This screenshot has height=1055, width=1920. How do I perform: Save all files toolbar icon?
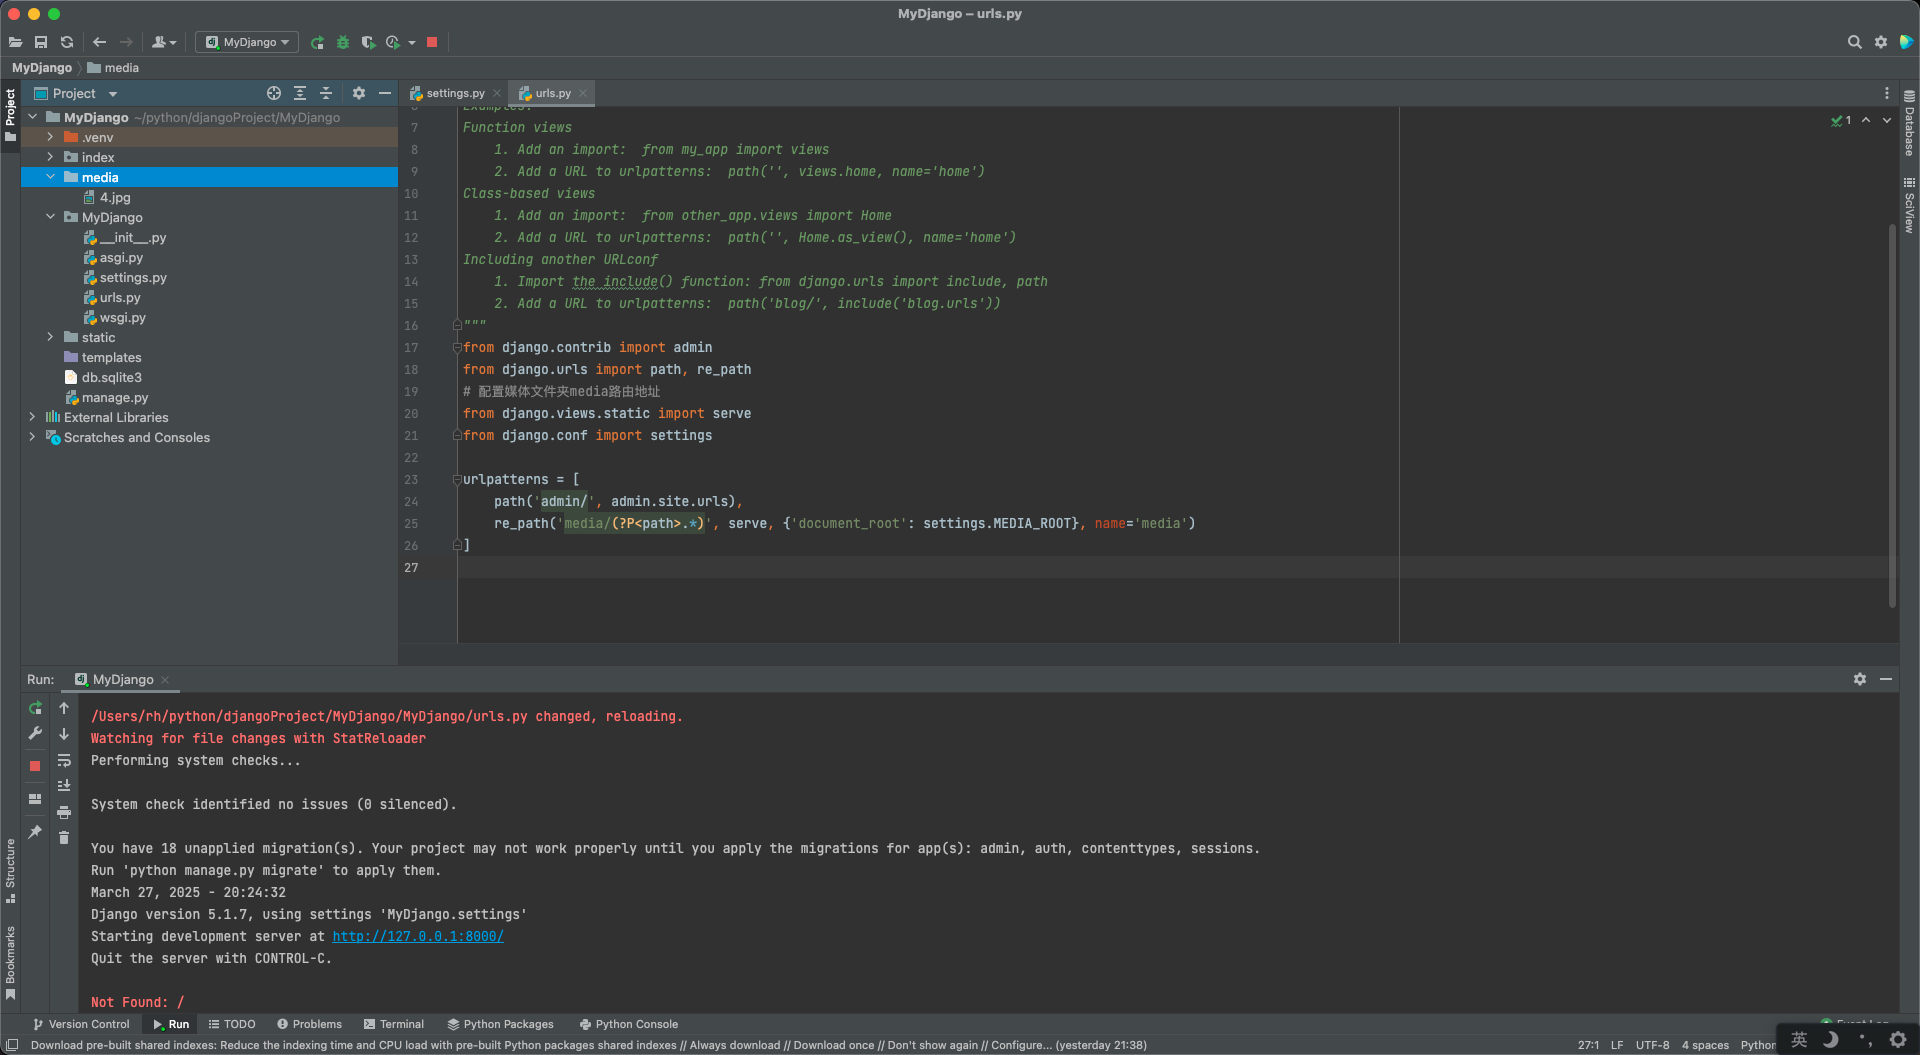coord(41,42)
